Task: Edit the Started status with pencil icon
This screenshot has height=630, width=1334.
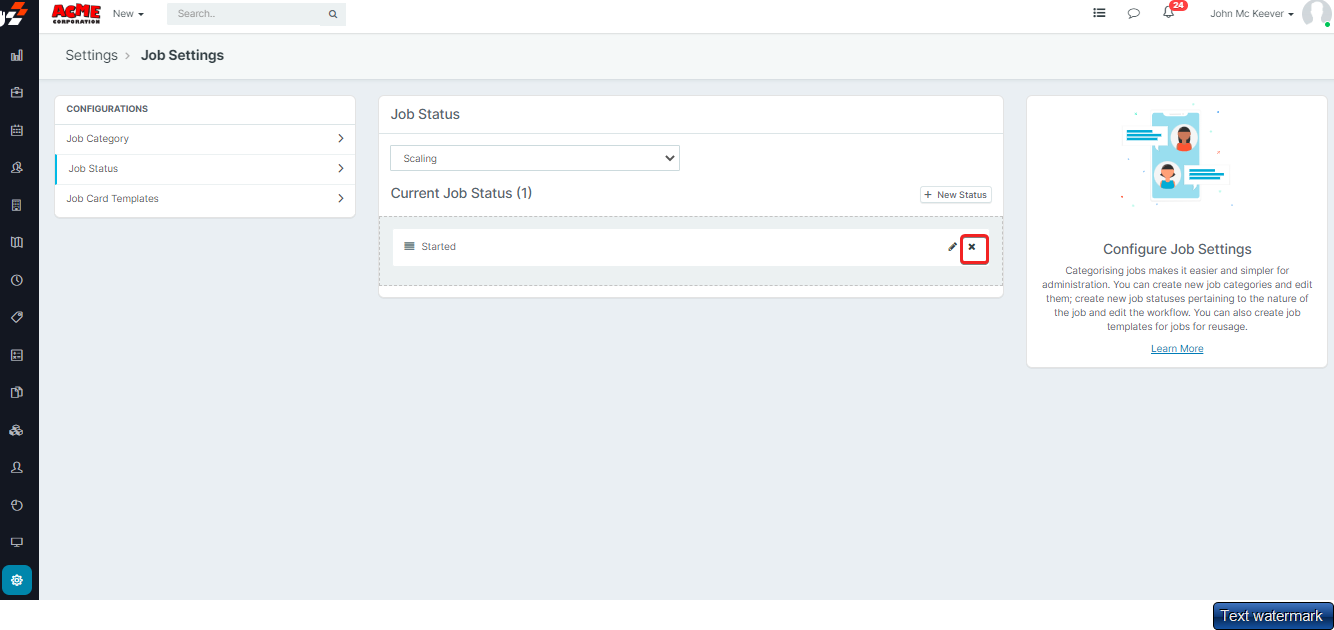Action: click(952, 247)
